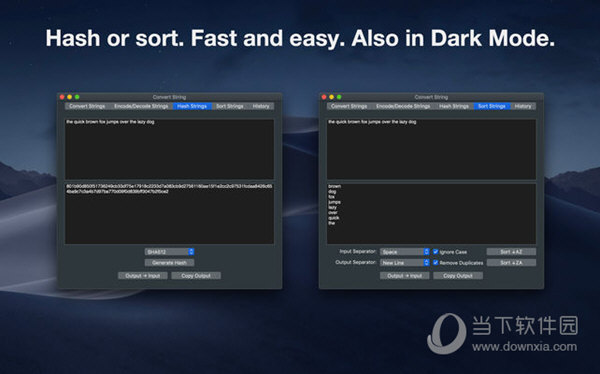Click Copy Output in the sort window

point(458,276)
